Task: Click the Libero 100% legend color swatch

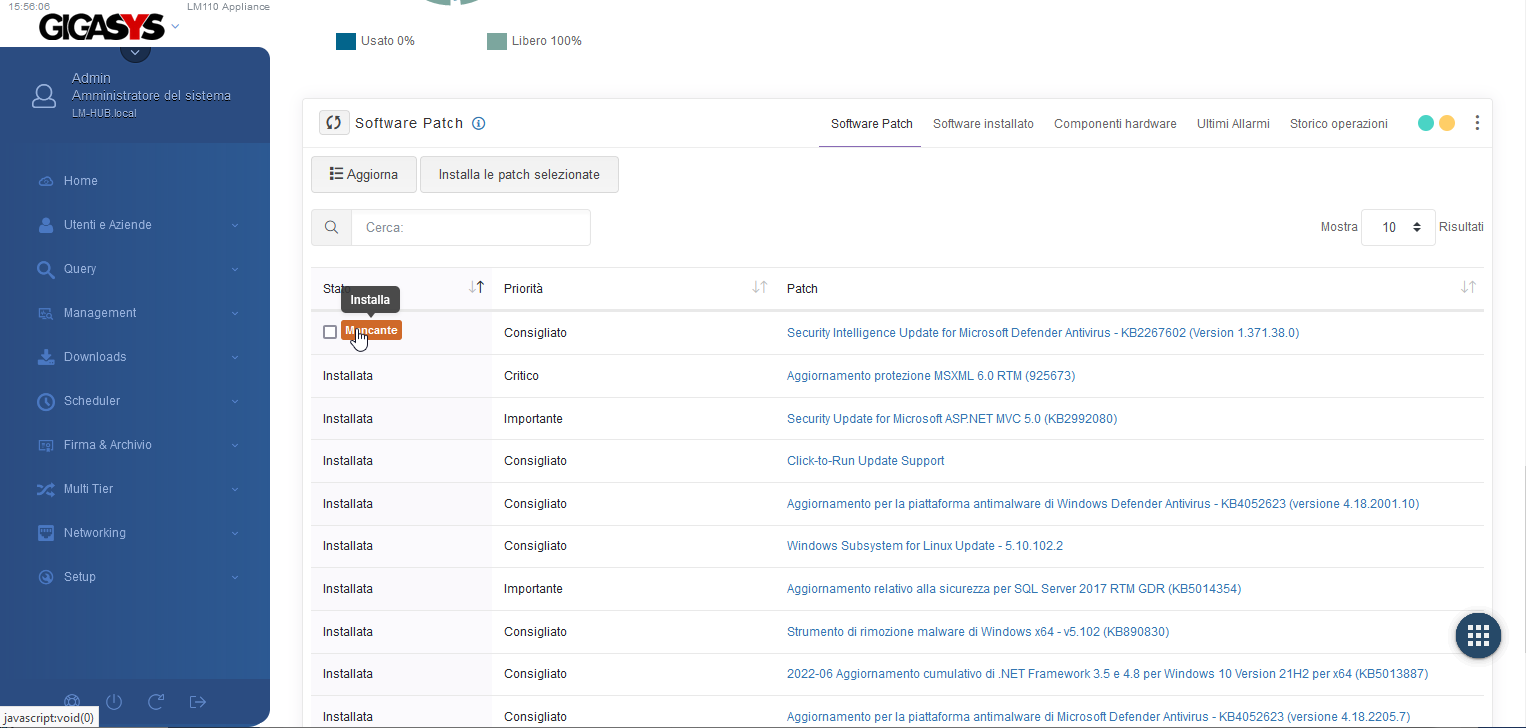Action: pyautogui.click(x=497, y=41)
